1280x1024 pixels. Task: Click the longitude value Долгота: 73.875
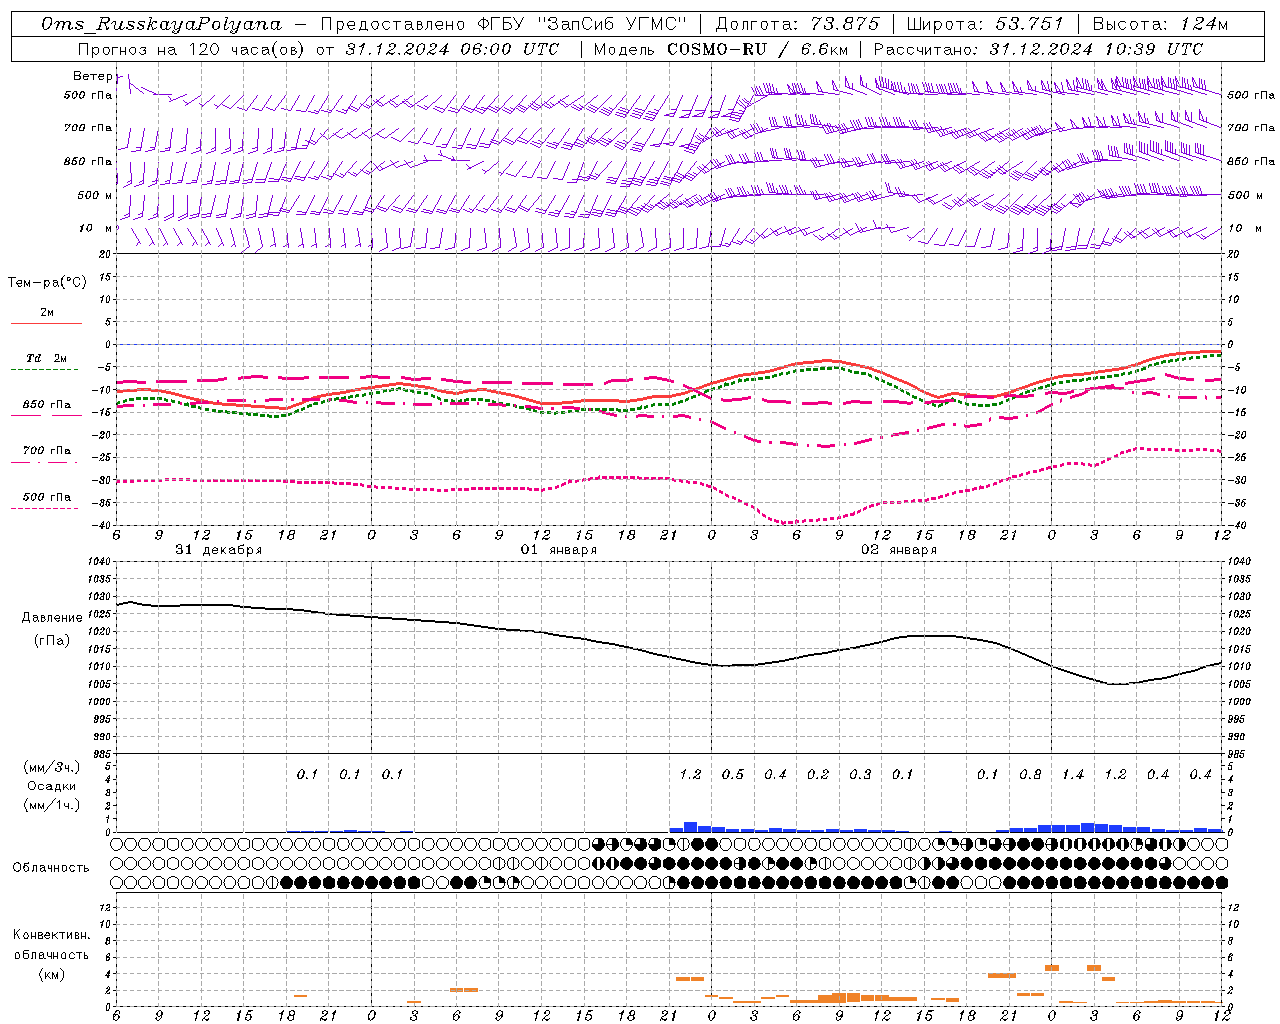797,24
